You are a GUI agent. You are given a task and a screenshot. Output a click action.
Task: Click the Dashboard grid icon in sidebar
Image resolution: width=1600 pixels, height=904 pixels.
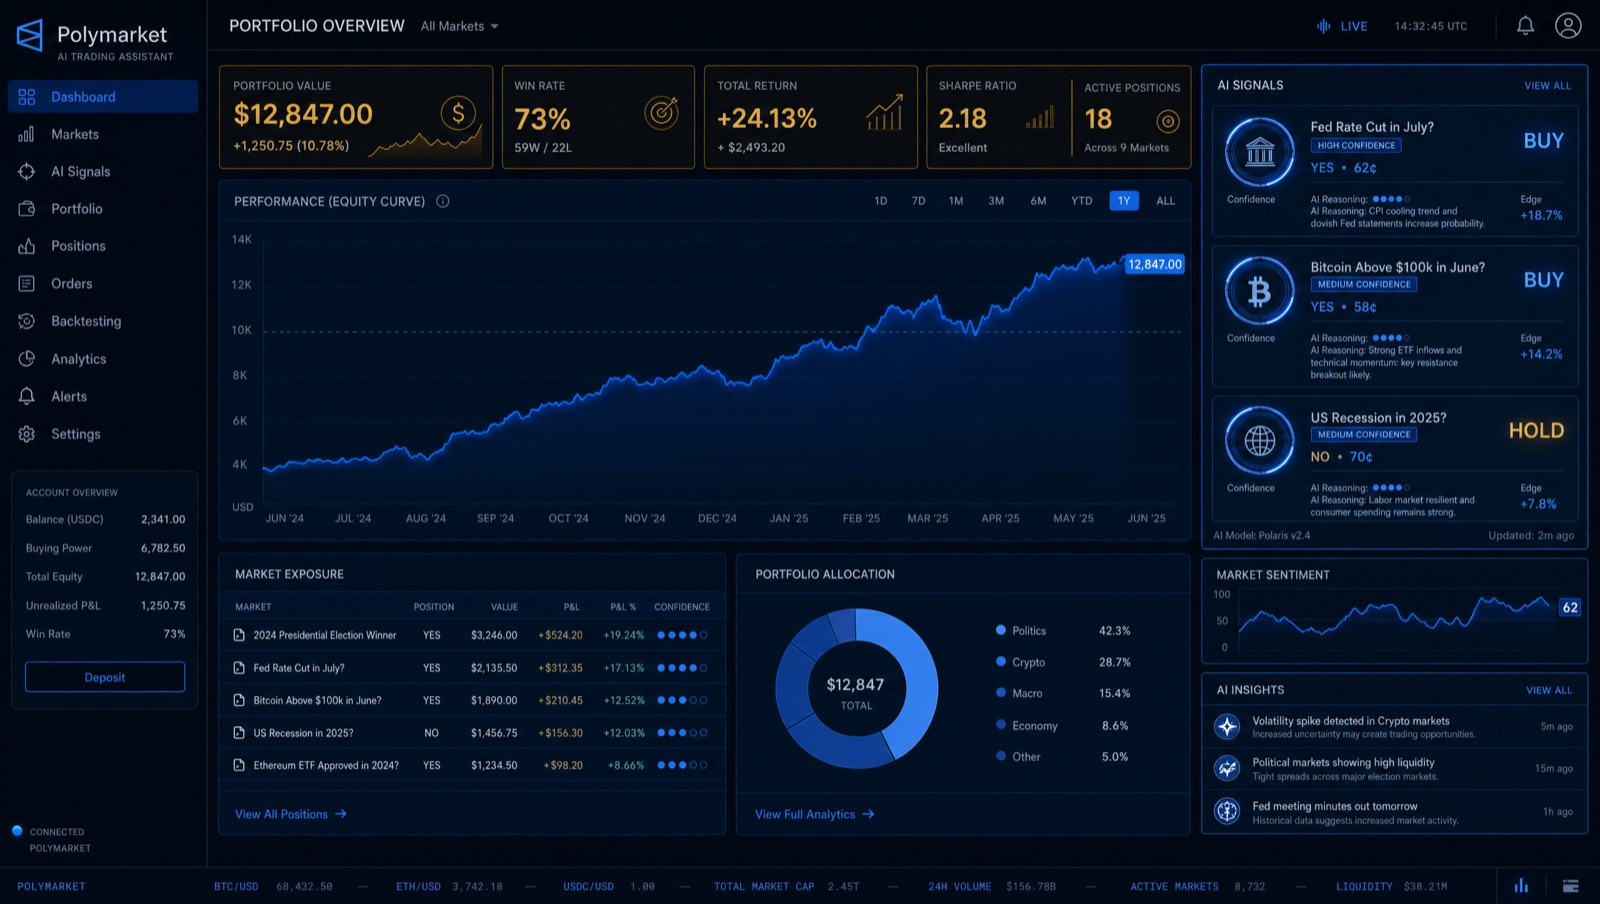pyautogui.click(x=27, y=97)
